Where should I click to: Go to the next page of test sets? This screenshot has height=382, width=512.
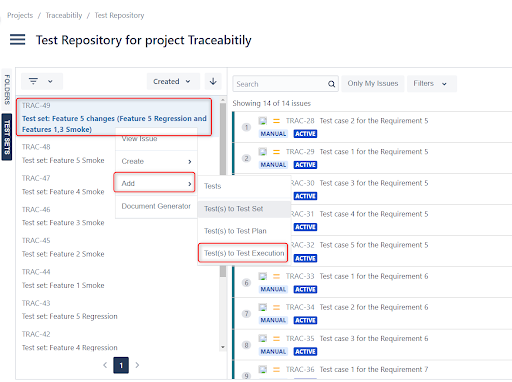coord(137,365)
